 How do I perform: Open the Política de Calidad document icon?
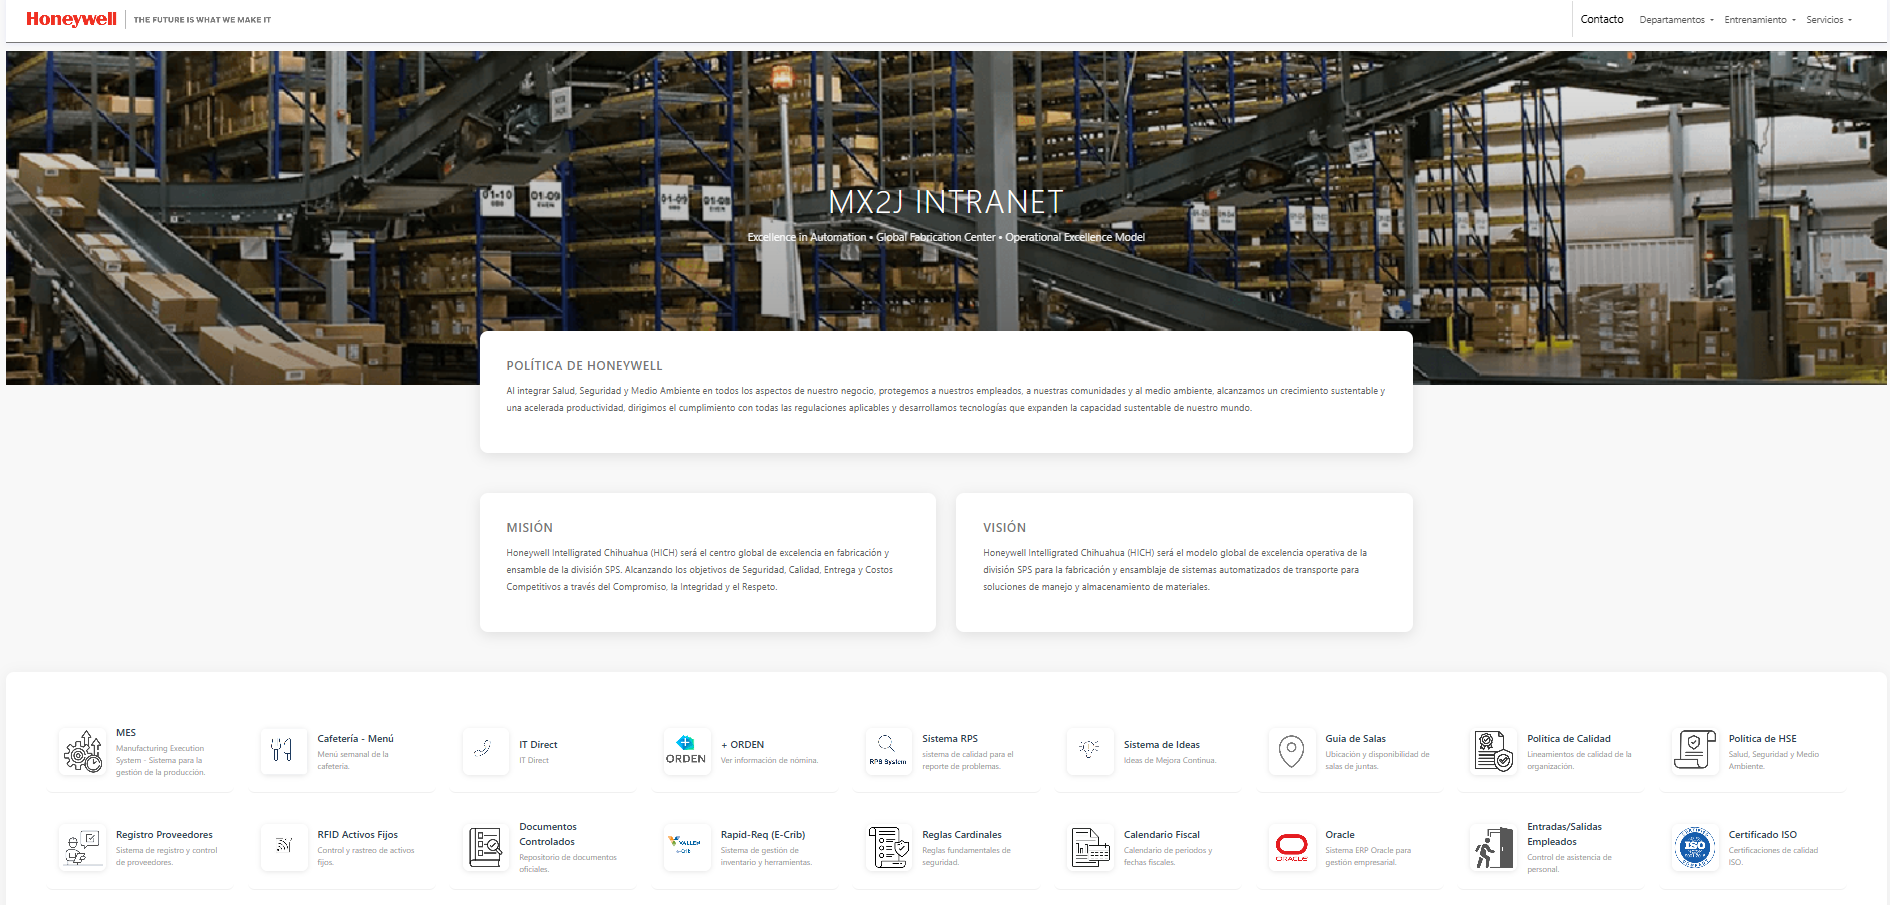click(1493, 751)
